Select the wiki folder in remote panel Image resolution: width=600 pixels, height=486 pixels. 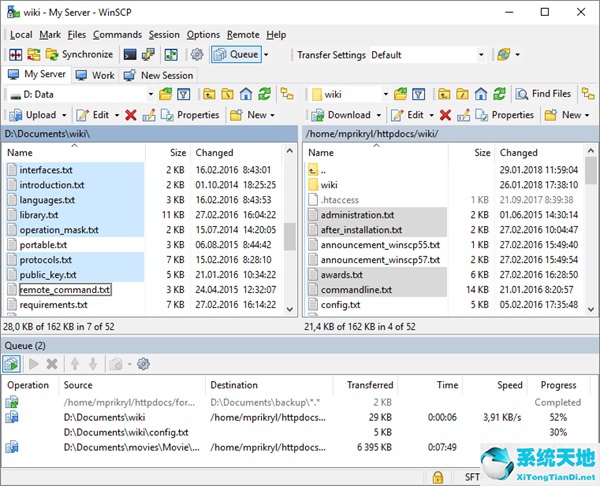click(x=329, y=185)
